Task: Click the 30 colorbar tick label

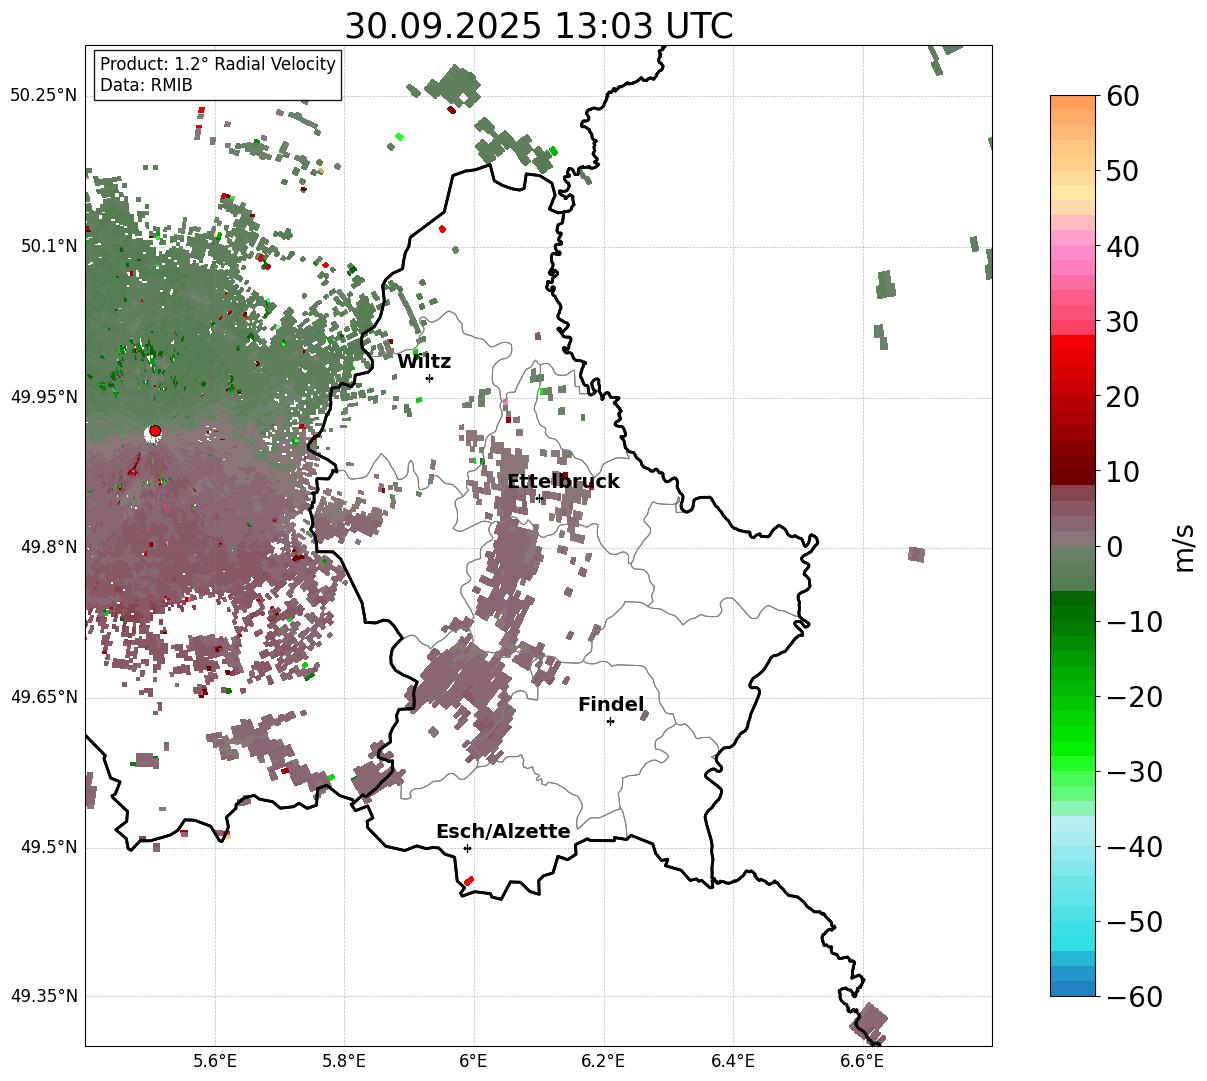Action: point(1121,322)
